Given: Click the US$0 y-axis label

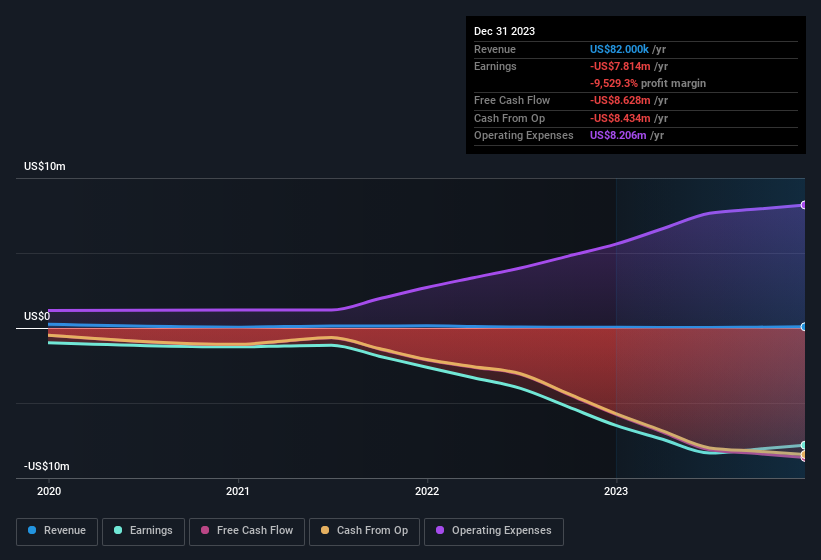Looking at the screenshot, I should (x=37, y=316).
